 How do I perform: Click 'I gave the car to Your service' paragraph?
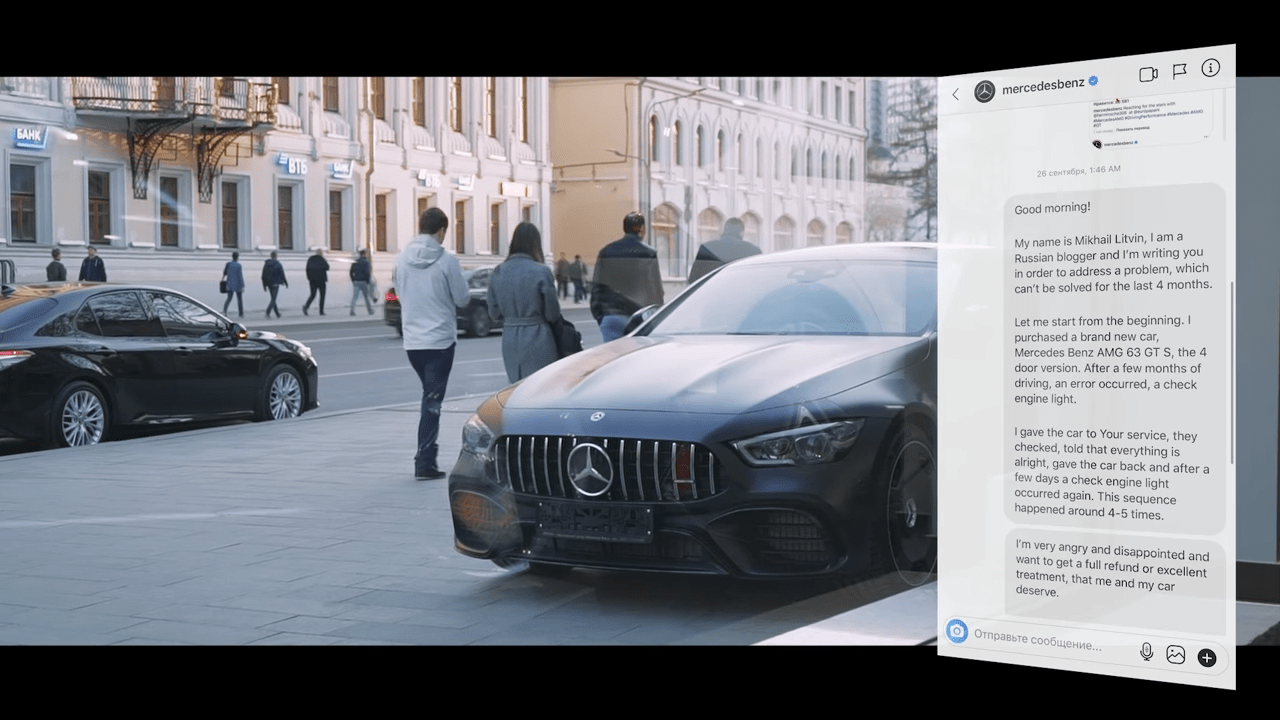(1111, 475)
